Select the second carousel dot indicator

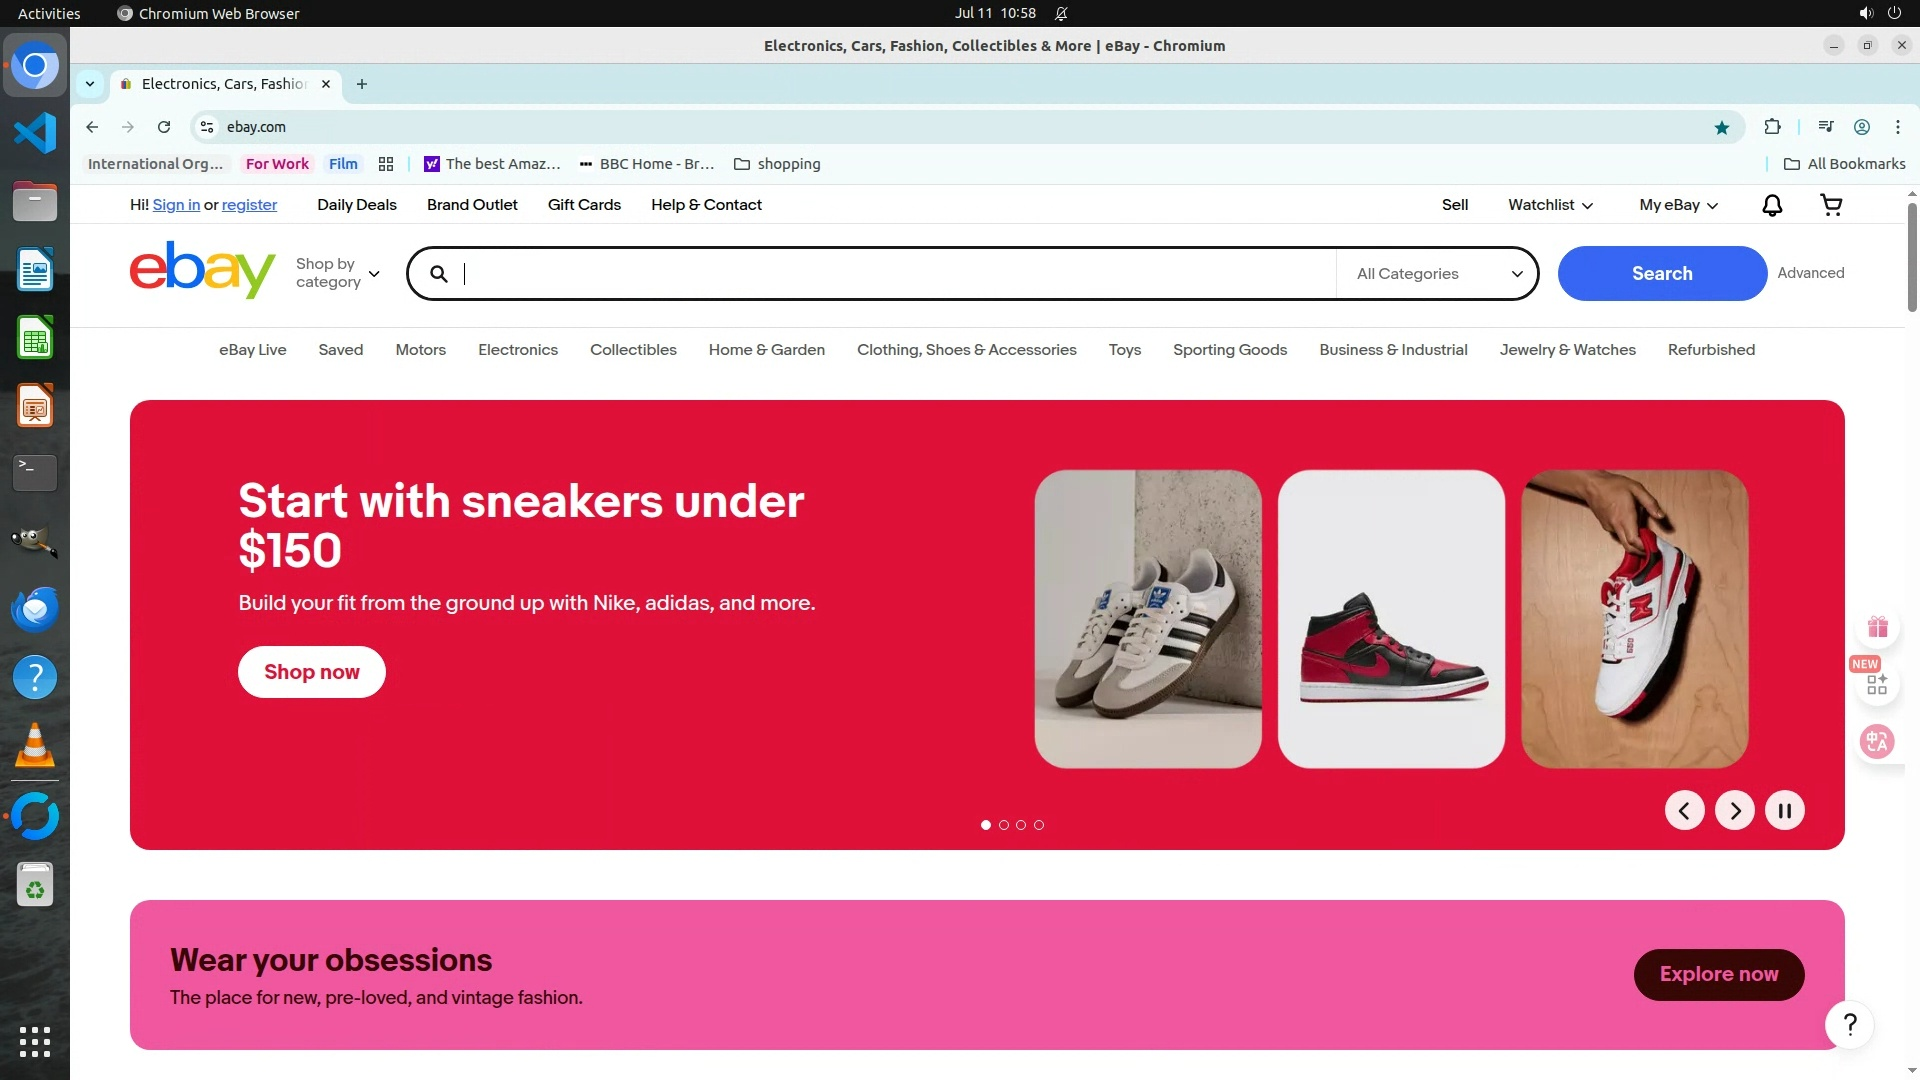pyautogui.click(x=1004, y=825)
